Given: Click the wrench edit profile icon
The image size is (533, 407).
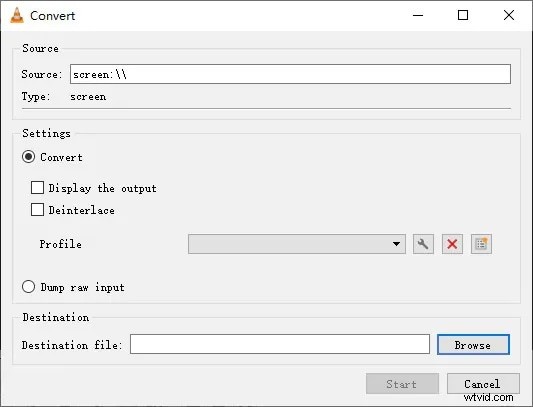Looking at the screenshot, I should pos(423,244).
